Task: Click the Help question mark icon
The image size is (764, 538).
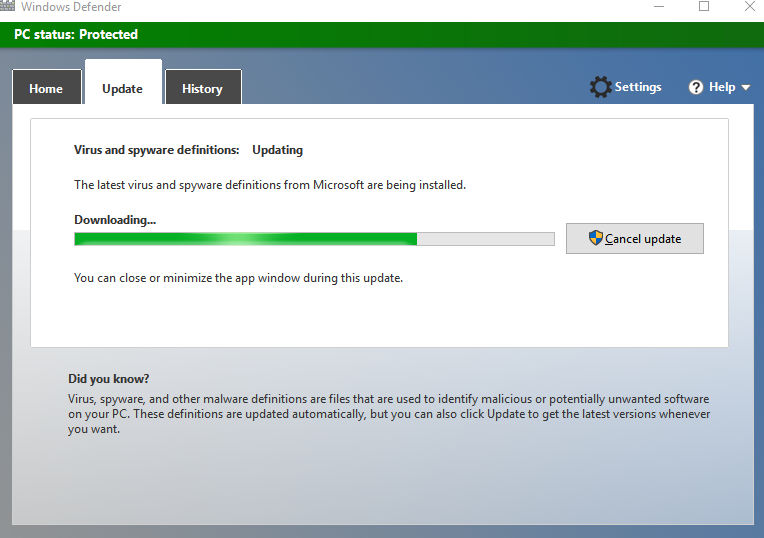Action: pyautogui.click(x=696, y=87)
